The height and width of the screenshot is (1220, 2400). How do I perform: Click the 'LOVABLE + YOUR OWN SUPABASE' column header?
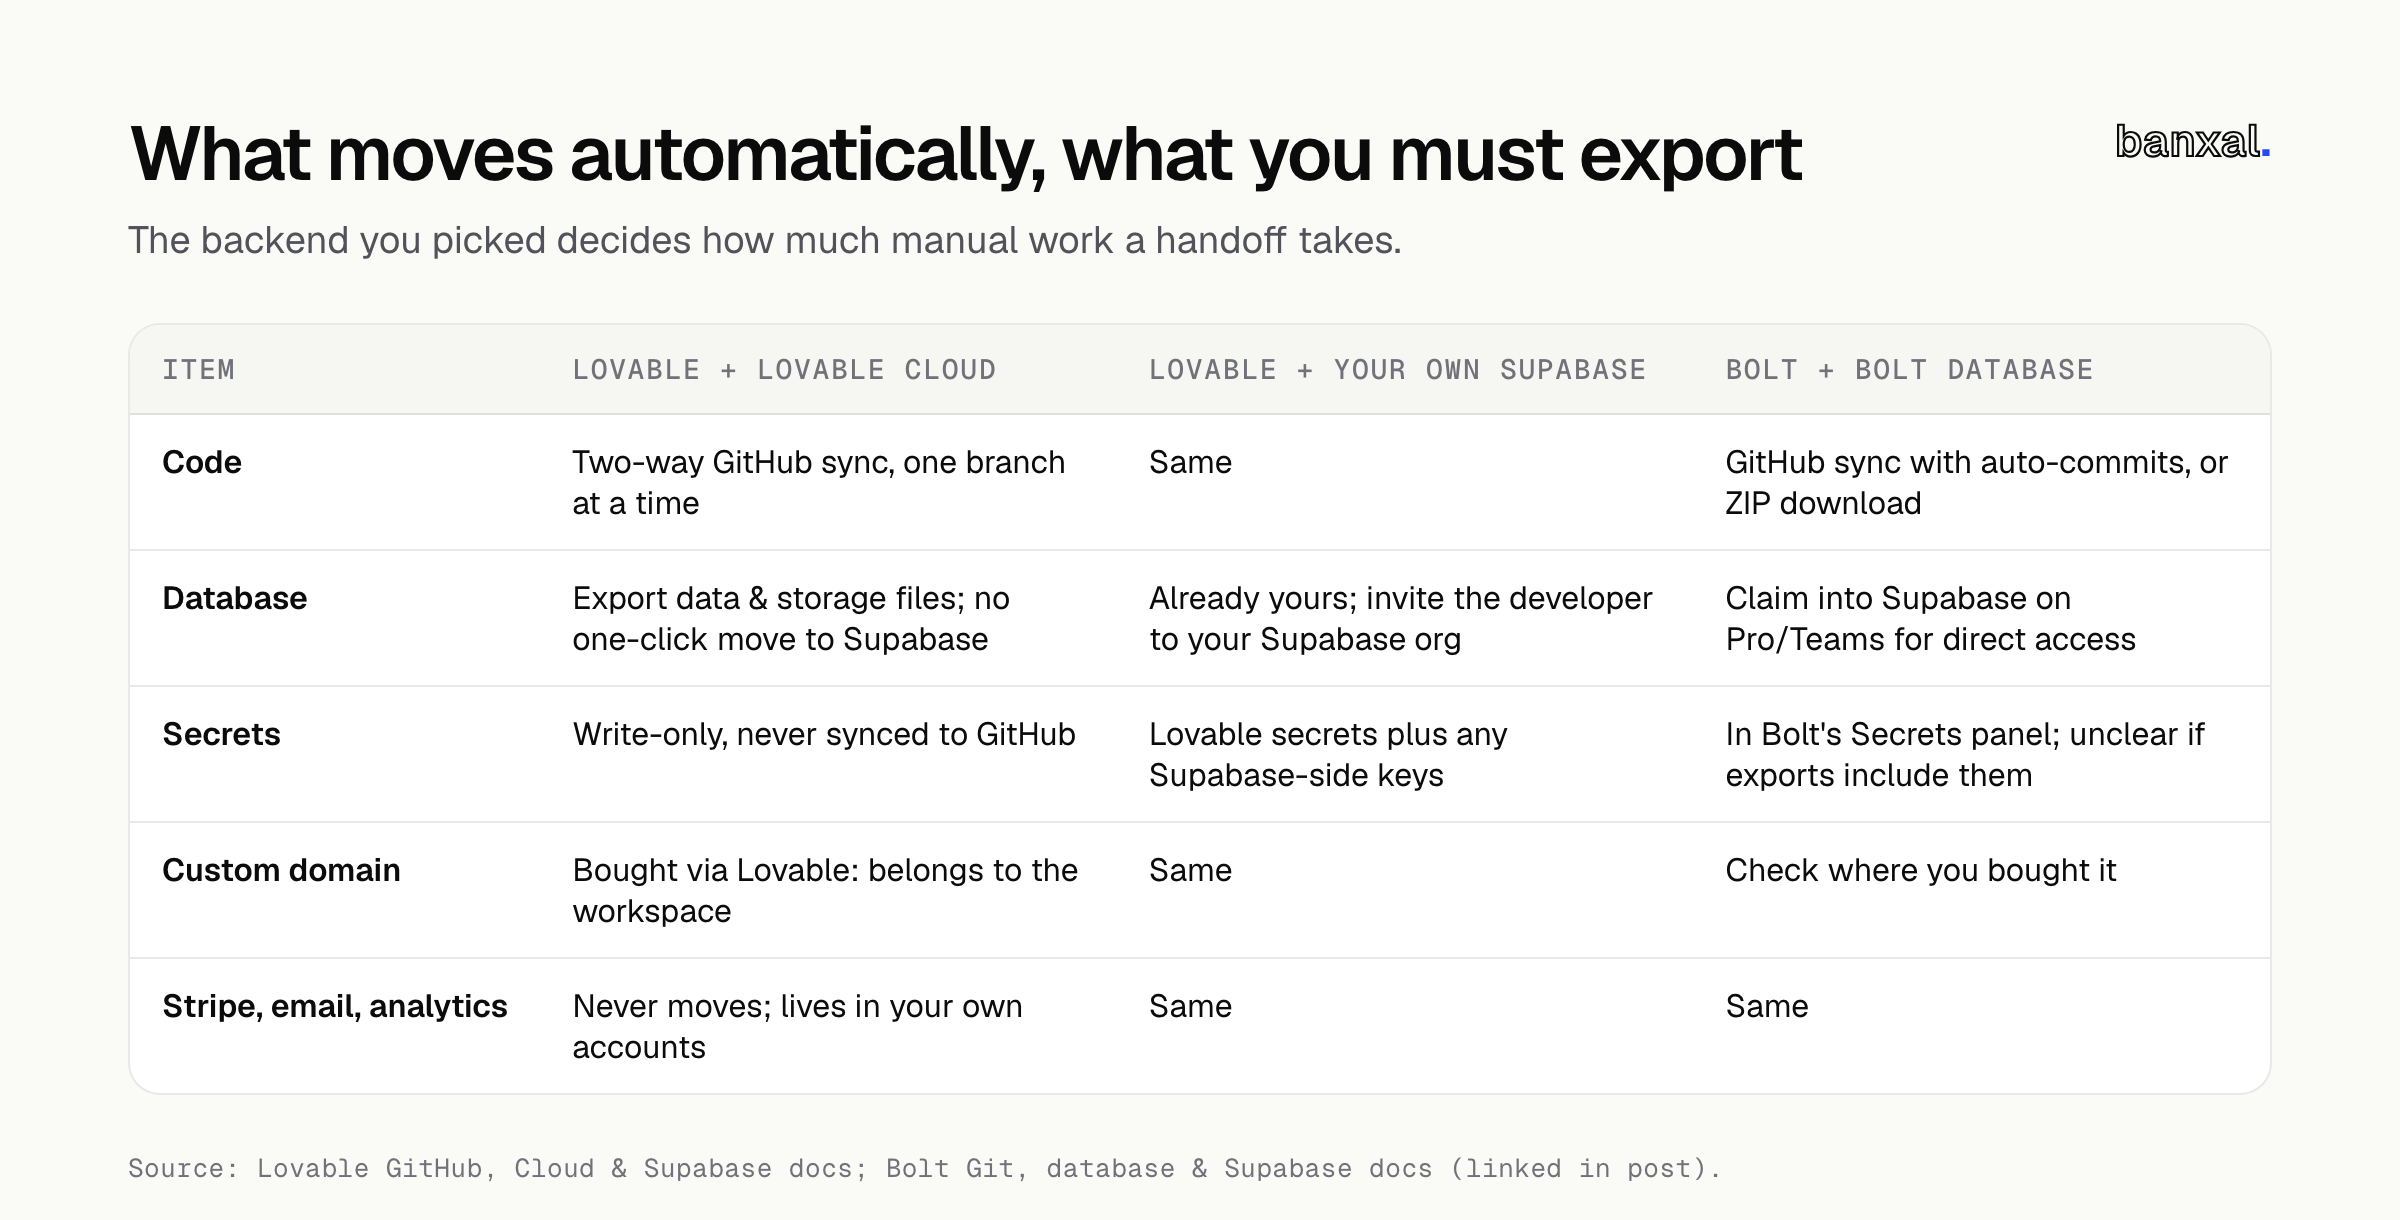pos(1397,370)
